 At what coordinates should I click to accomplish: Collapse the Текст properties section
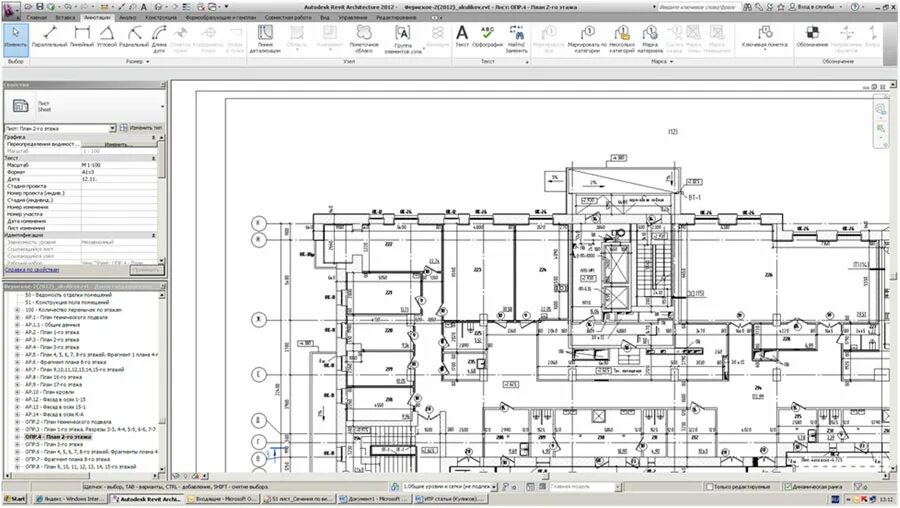tap(154, 158)
